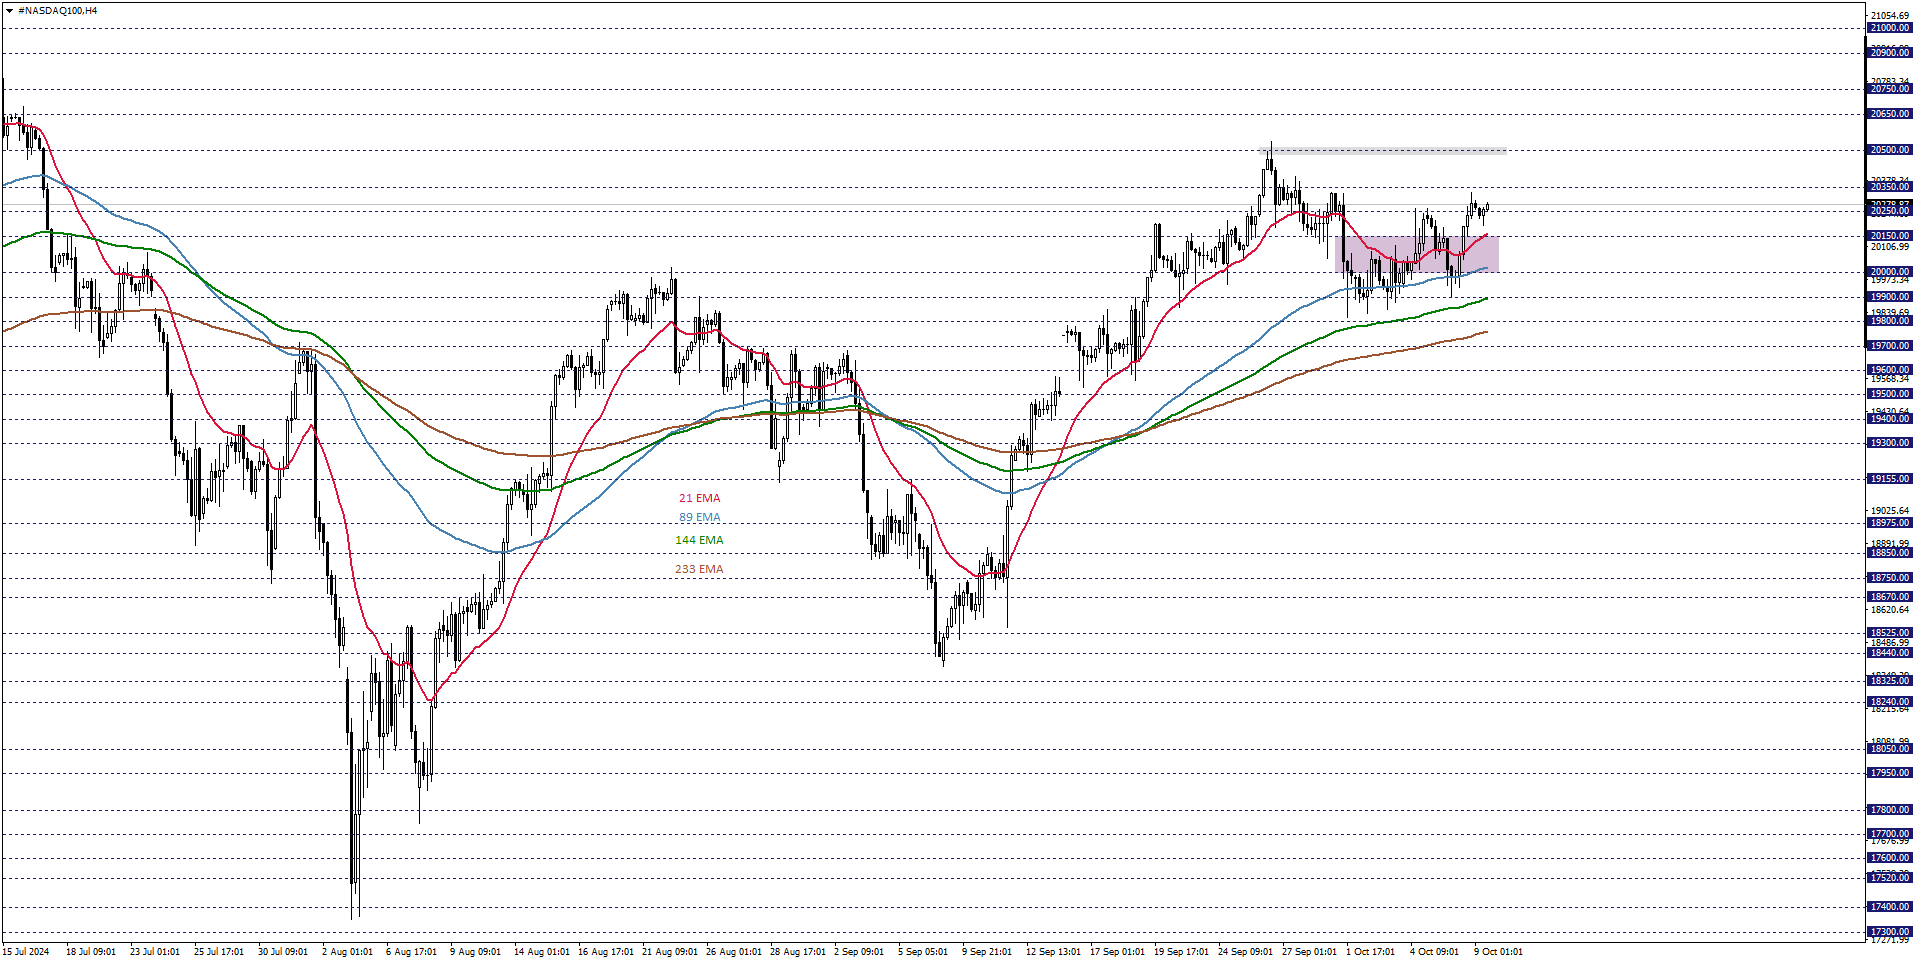Click the 27 Sep 01:01 time label
The width and height of the screenshot is (1916, 963).
click(1310, 952)
